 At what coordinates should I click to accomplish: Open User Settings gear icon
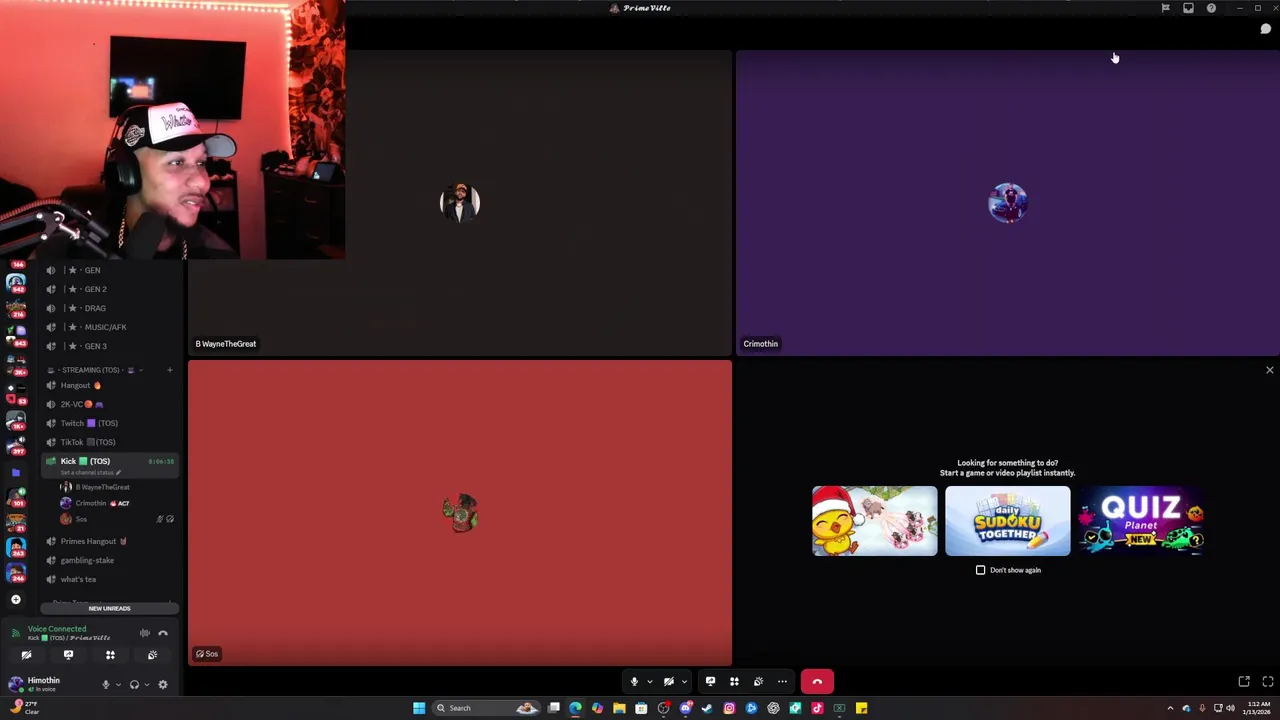tap(163, 685)
